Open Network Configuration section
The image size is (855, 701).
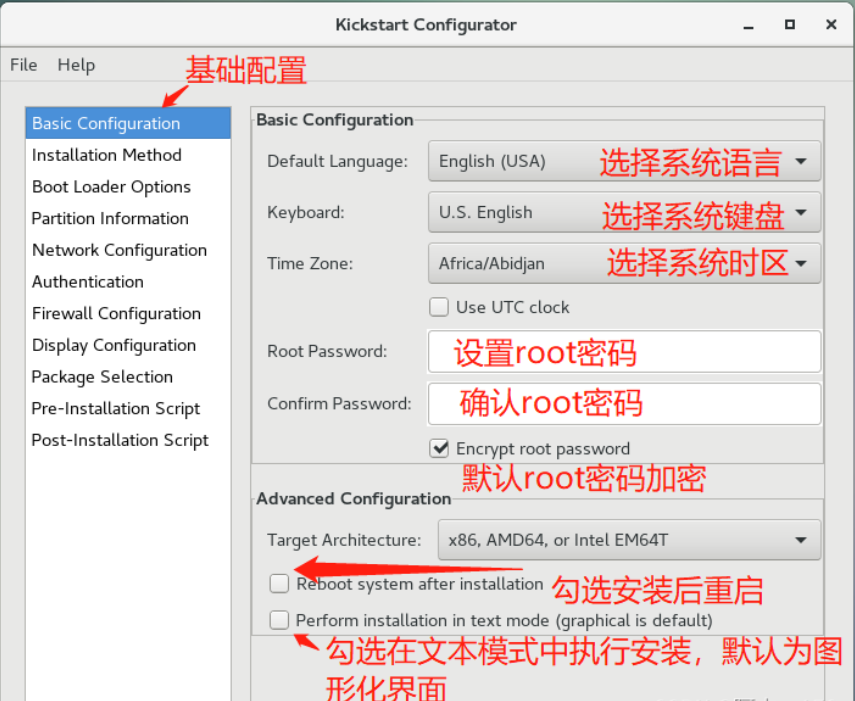coord(128,250)
